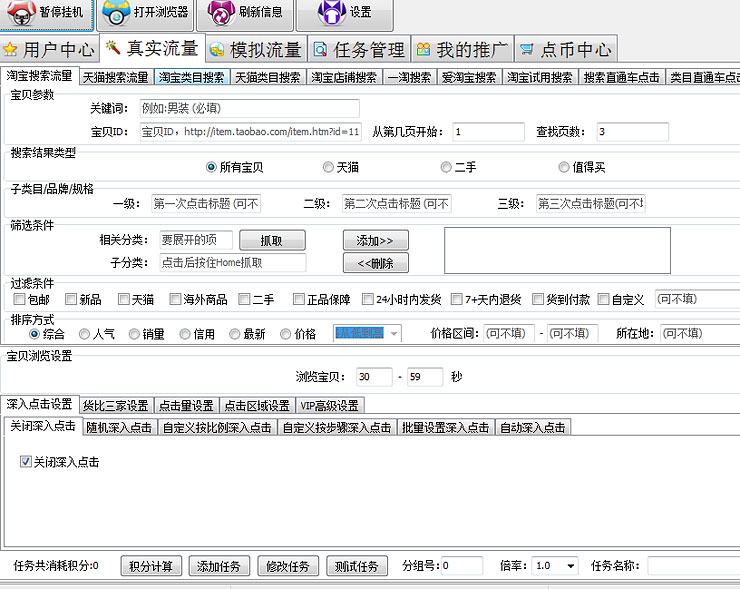
Task: Click the 一级 title input field
Action: pyautogui.click(x=206, y=204)
